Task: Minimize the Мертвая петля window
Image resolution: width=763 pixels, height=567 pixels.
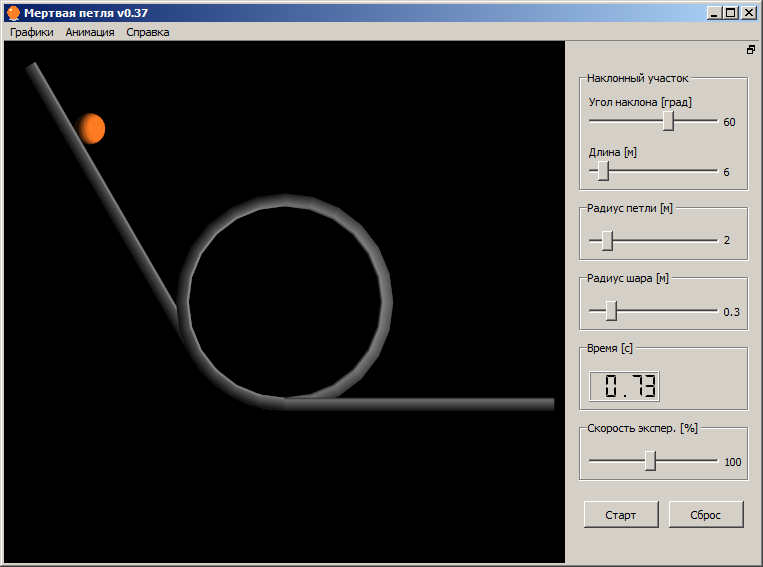Action: [714, 13]
